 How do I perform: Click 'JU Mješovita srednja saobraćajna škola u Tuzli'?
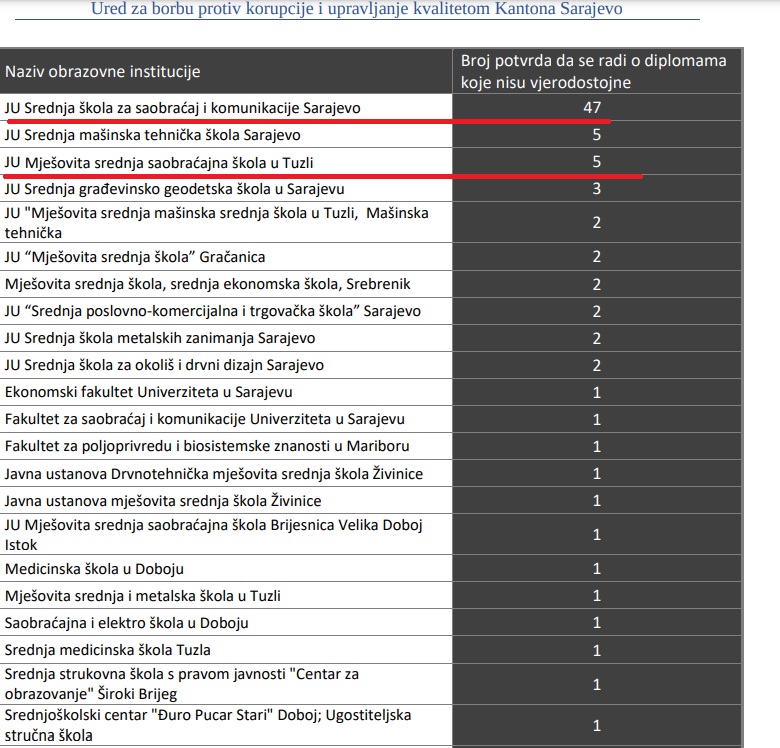(159, 163)
